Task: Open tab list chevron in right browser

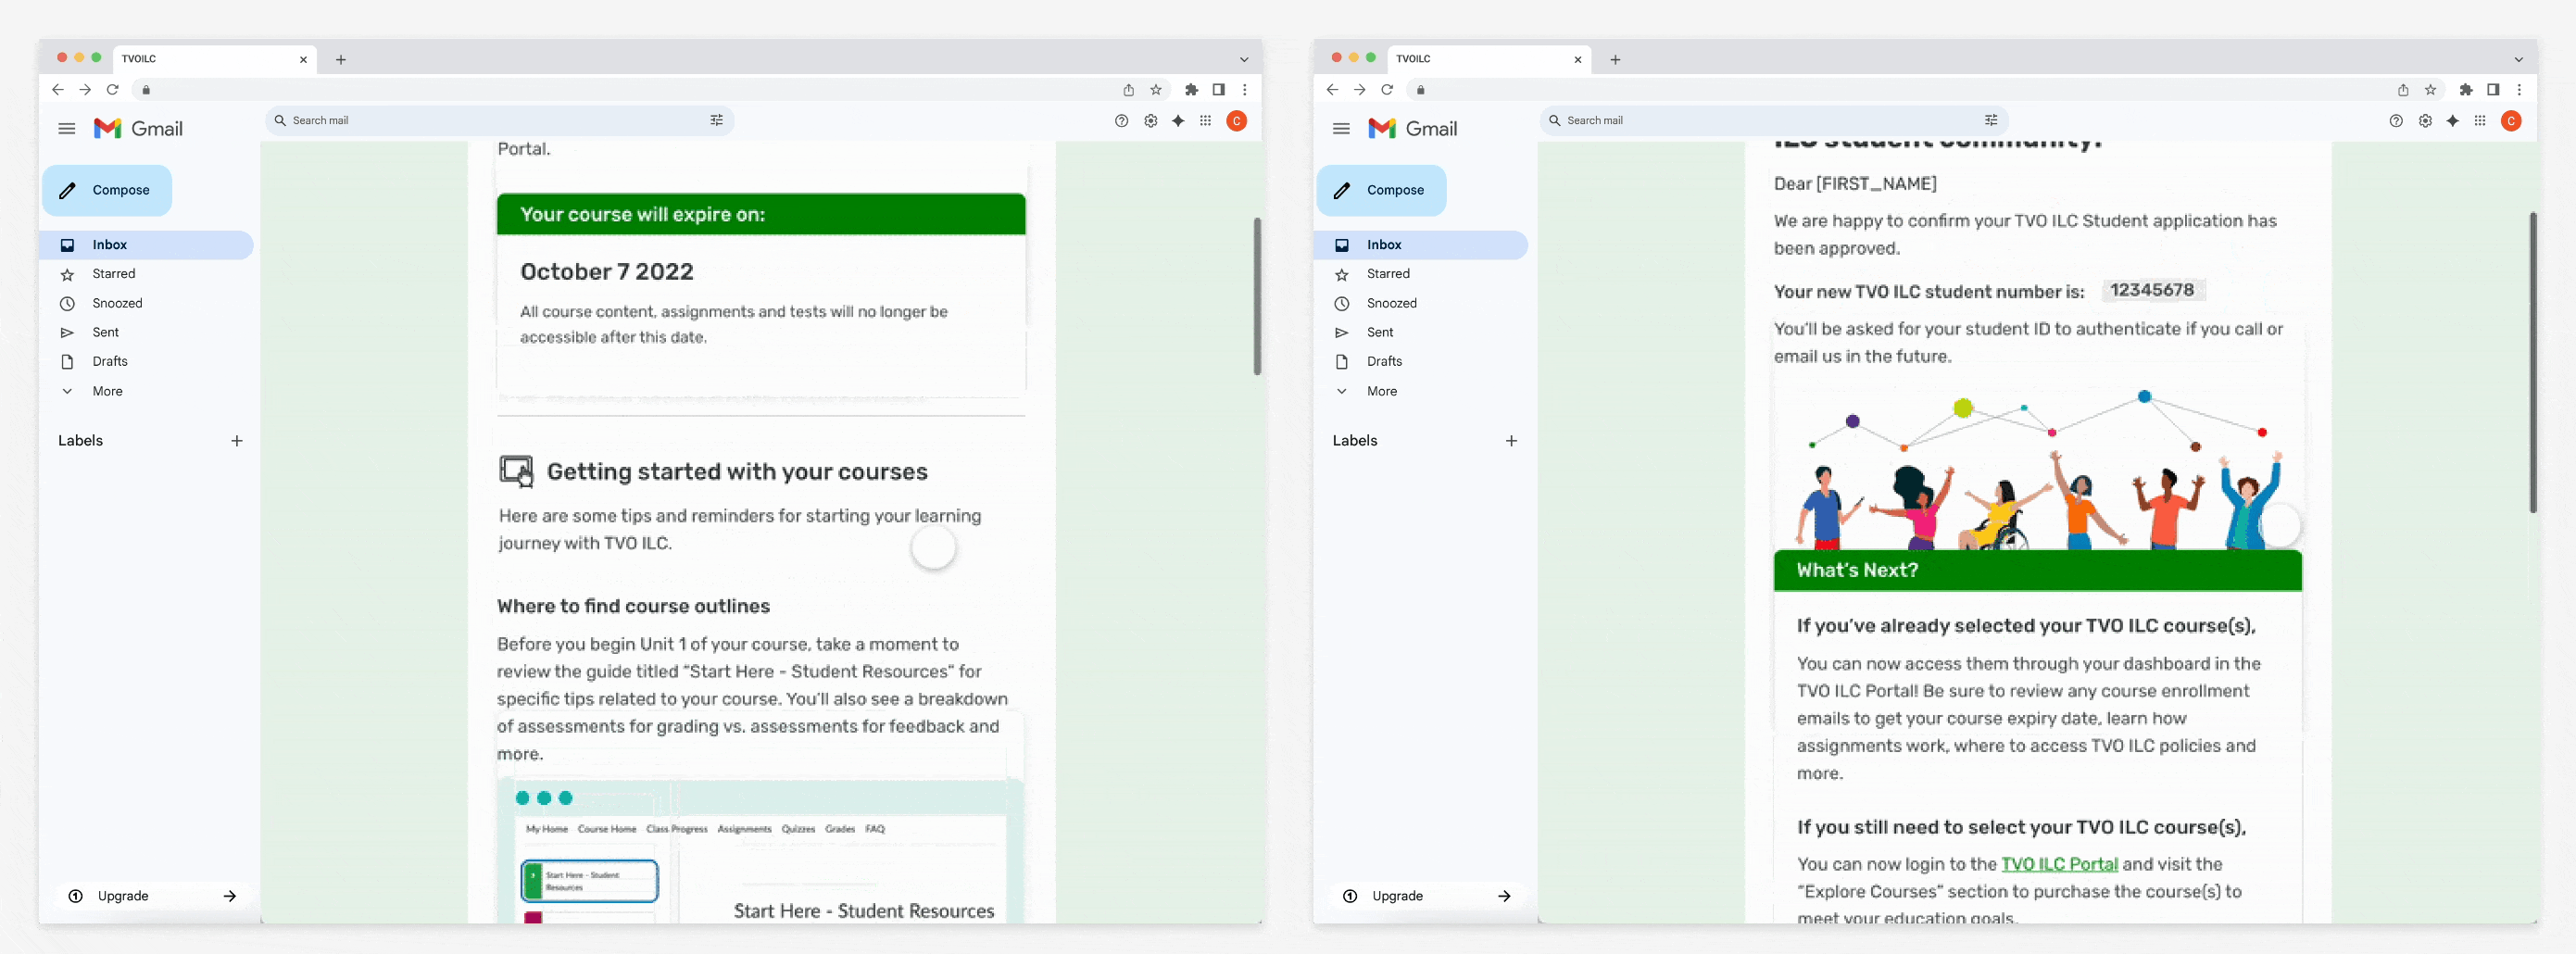Action: pyautogui.click(x=2518, y=59)
